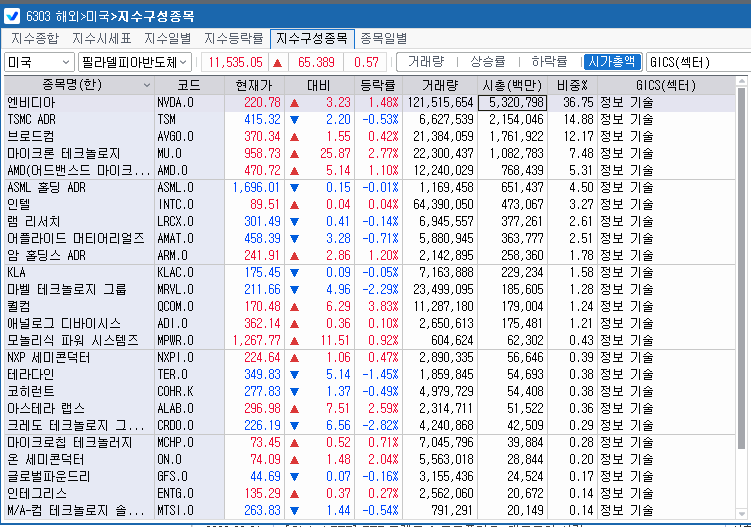Click the 2,154,046 market cap cell
This screenshot has width=751, height=527.
point(512,119)
